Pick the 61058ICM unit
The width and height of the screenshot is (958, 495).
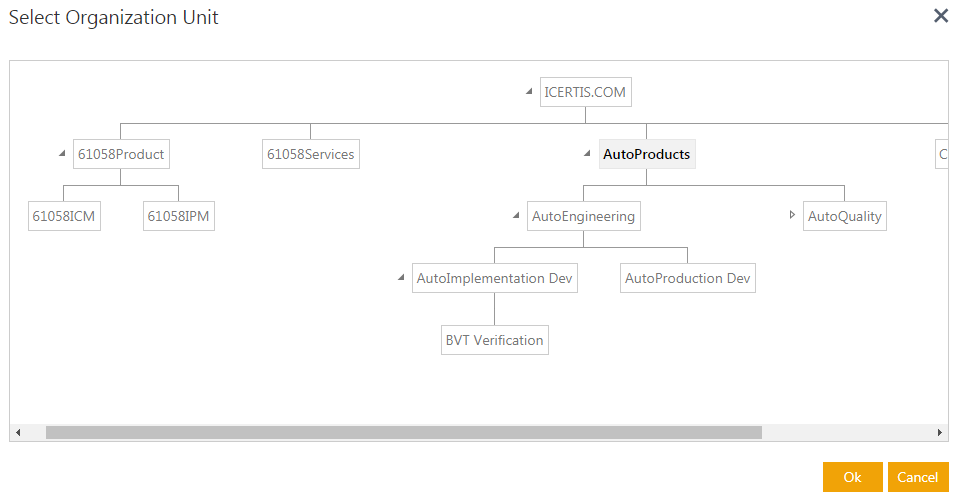coord(64,217)
